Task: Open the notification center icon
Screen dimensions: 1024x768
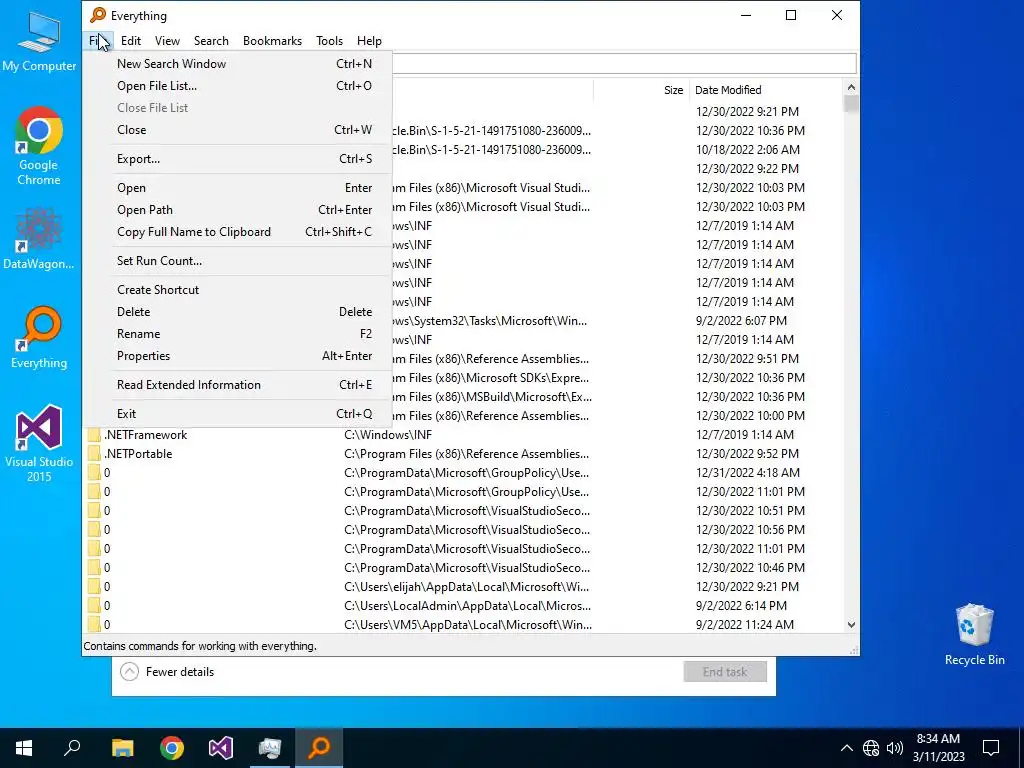Action: point(991,748)
